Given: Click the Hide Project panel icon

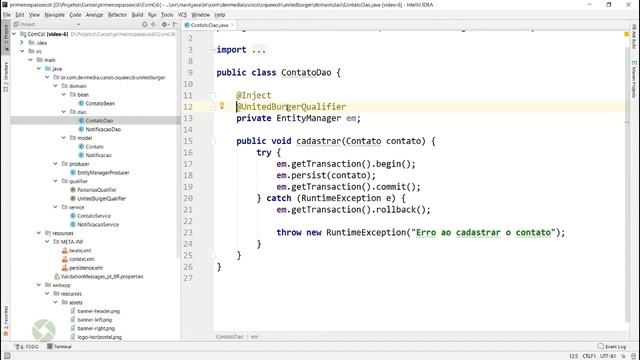Looking at the screenshot, I should (175, 24).
